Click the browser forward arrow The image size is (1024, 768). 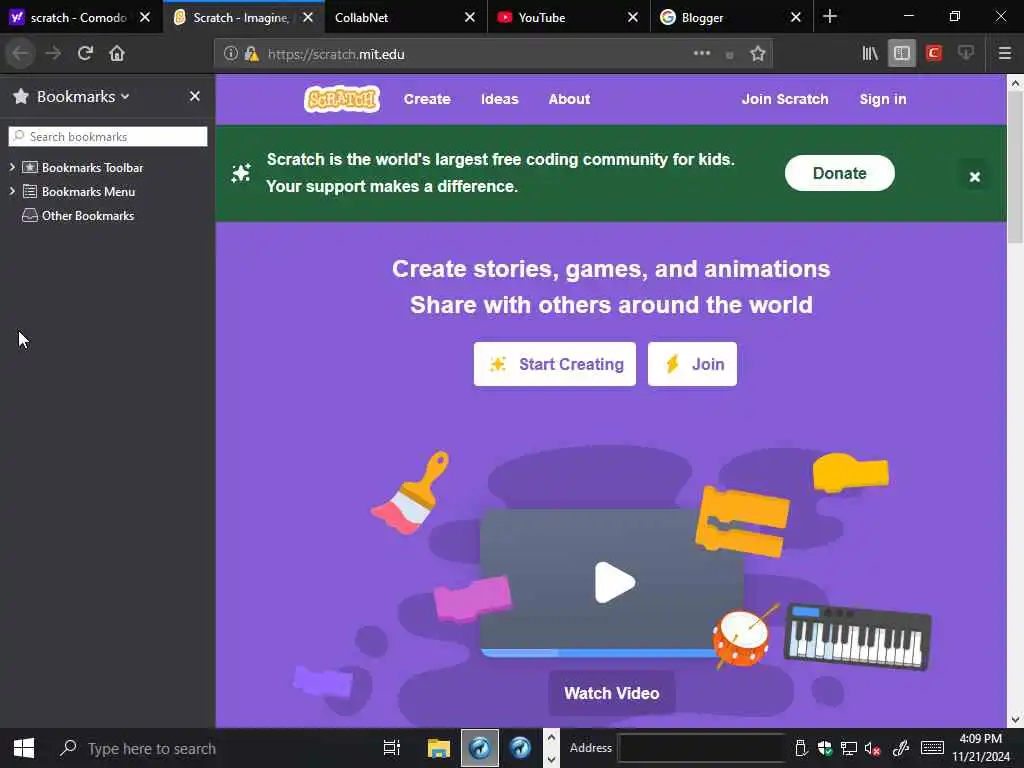pyautogui.click(x=53, y=54)
